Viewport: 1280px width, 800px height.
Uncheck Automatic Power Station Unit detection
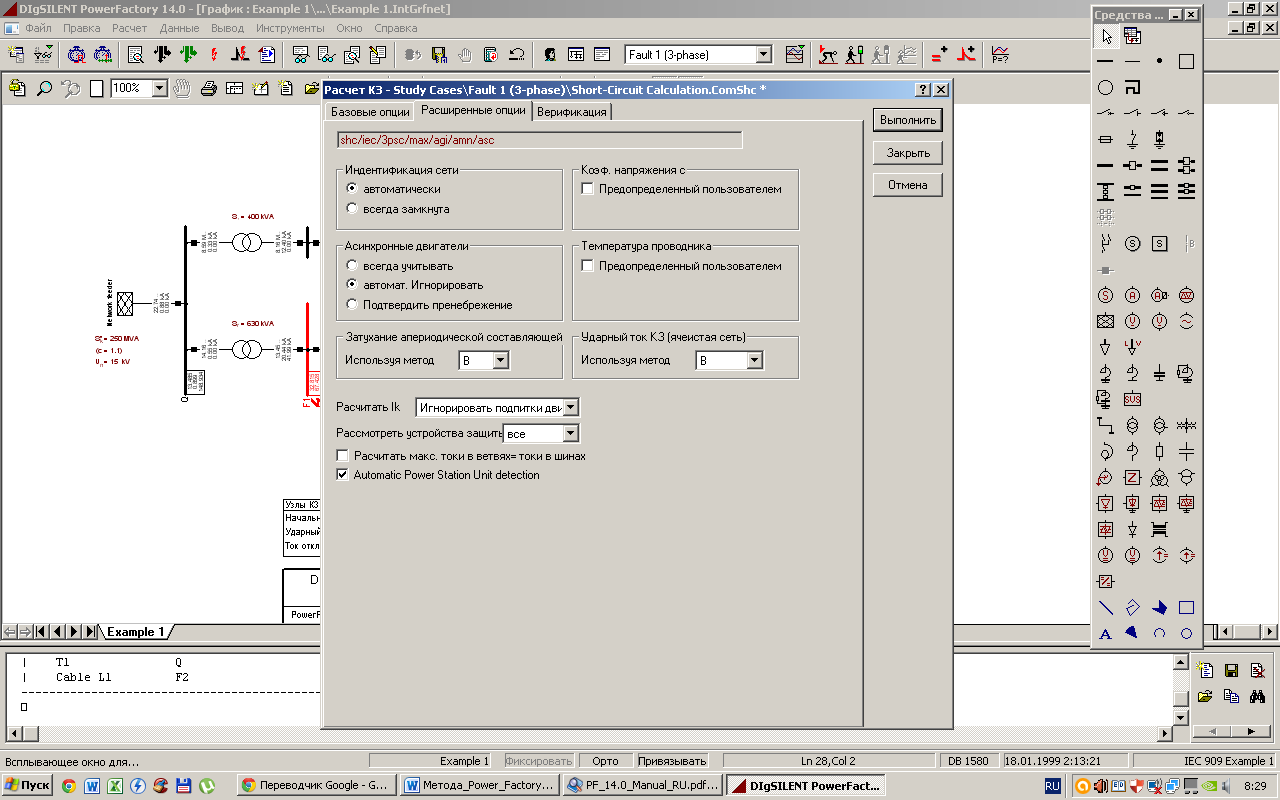(342, 475)
